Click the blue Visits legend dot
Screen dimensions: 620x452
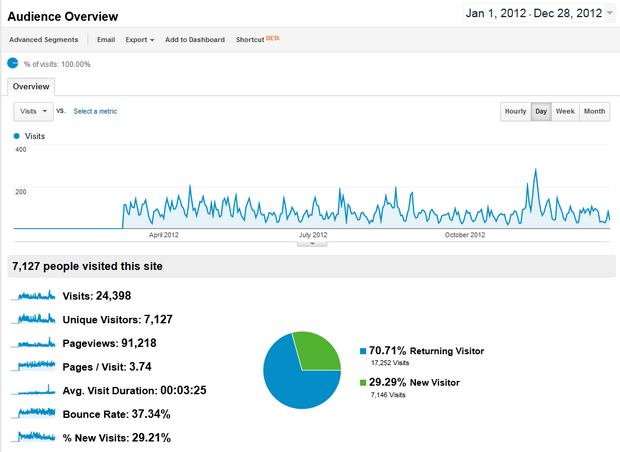[16, 135]
